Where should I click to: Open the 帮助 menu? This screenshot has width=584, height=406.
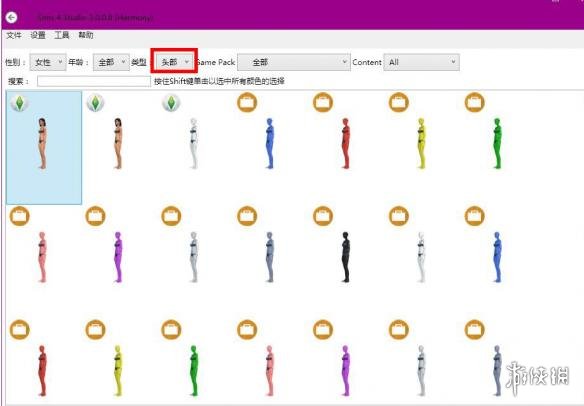pyautogui.click(x=86, y=35)
